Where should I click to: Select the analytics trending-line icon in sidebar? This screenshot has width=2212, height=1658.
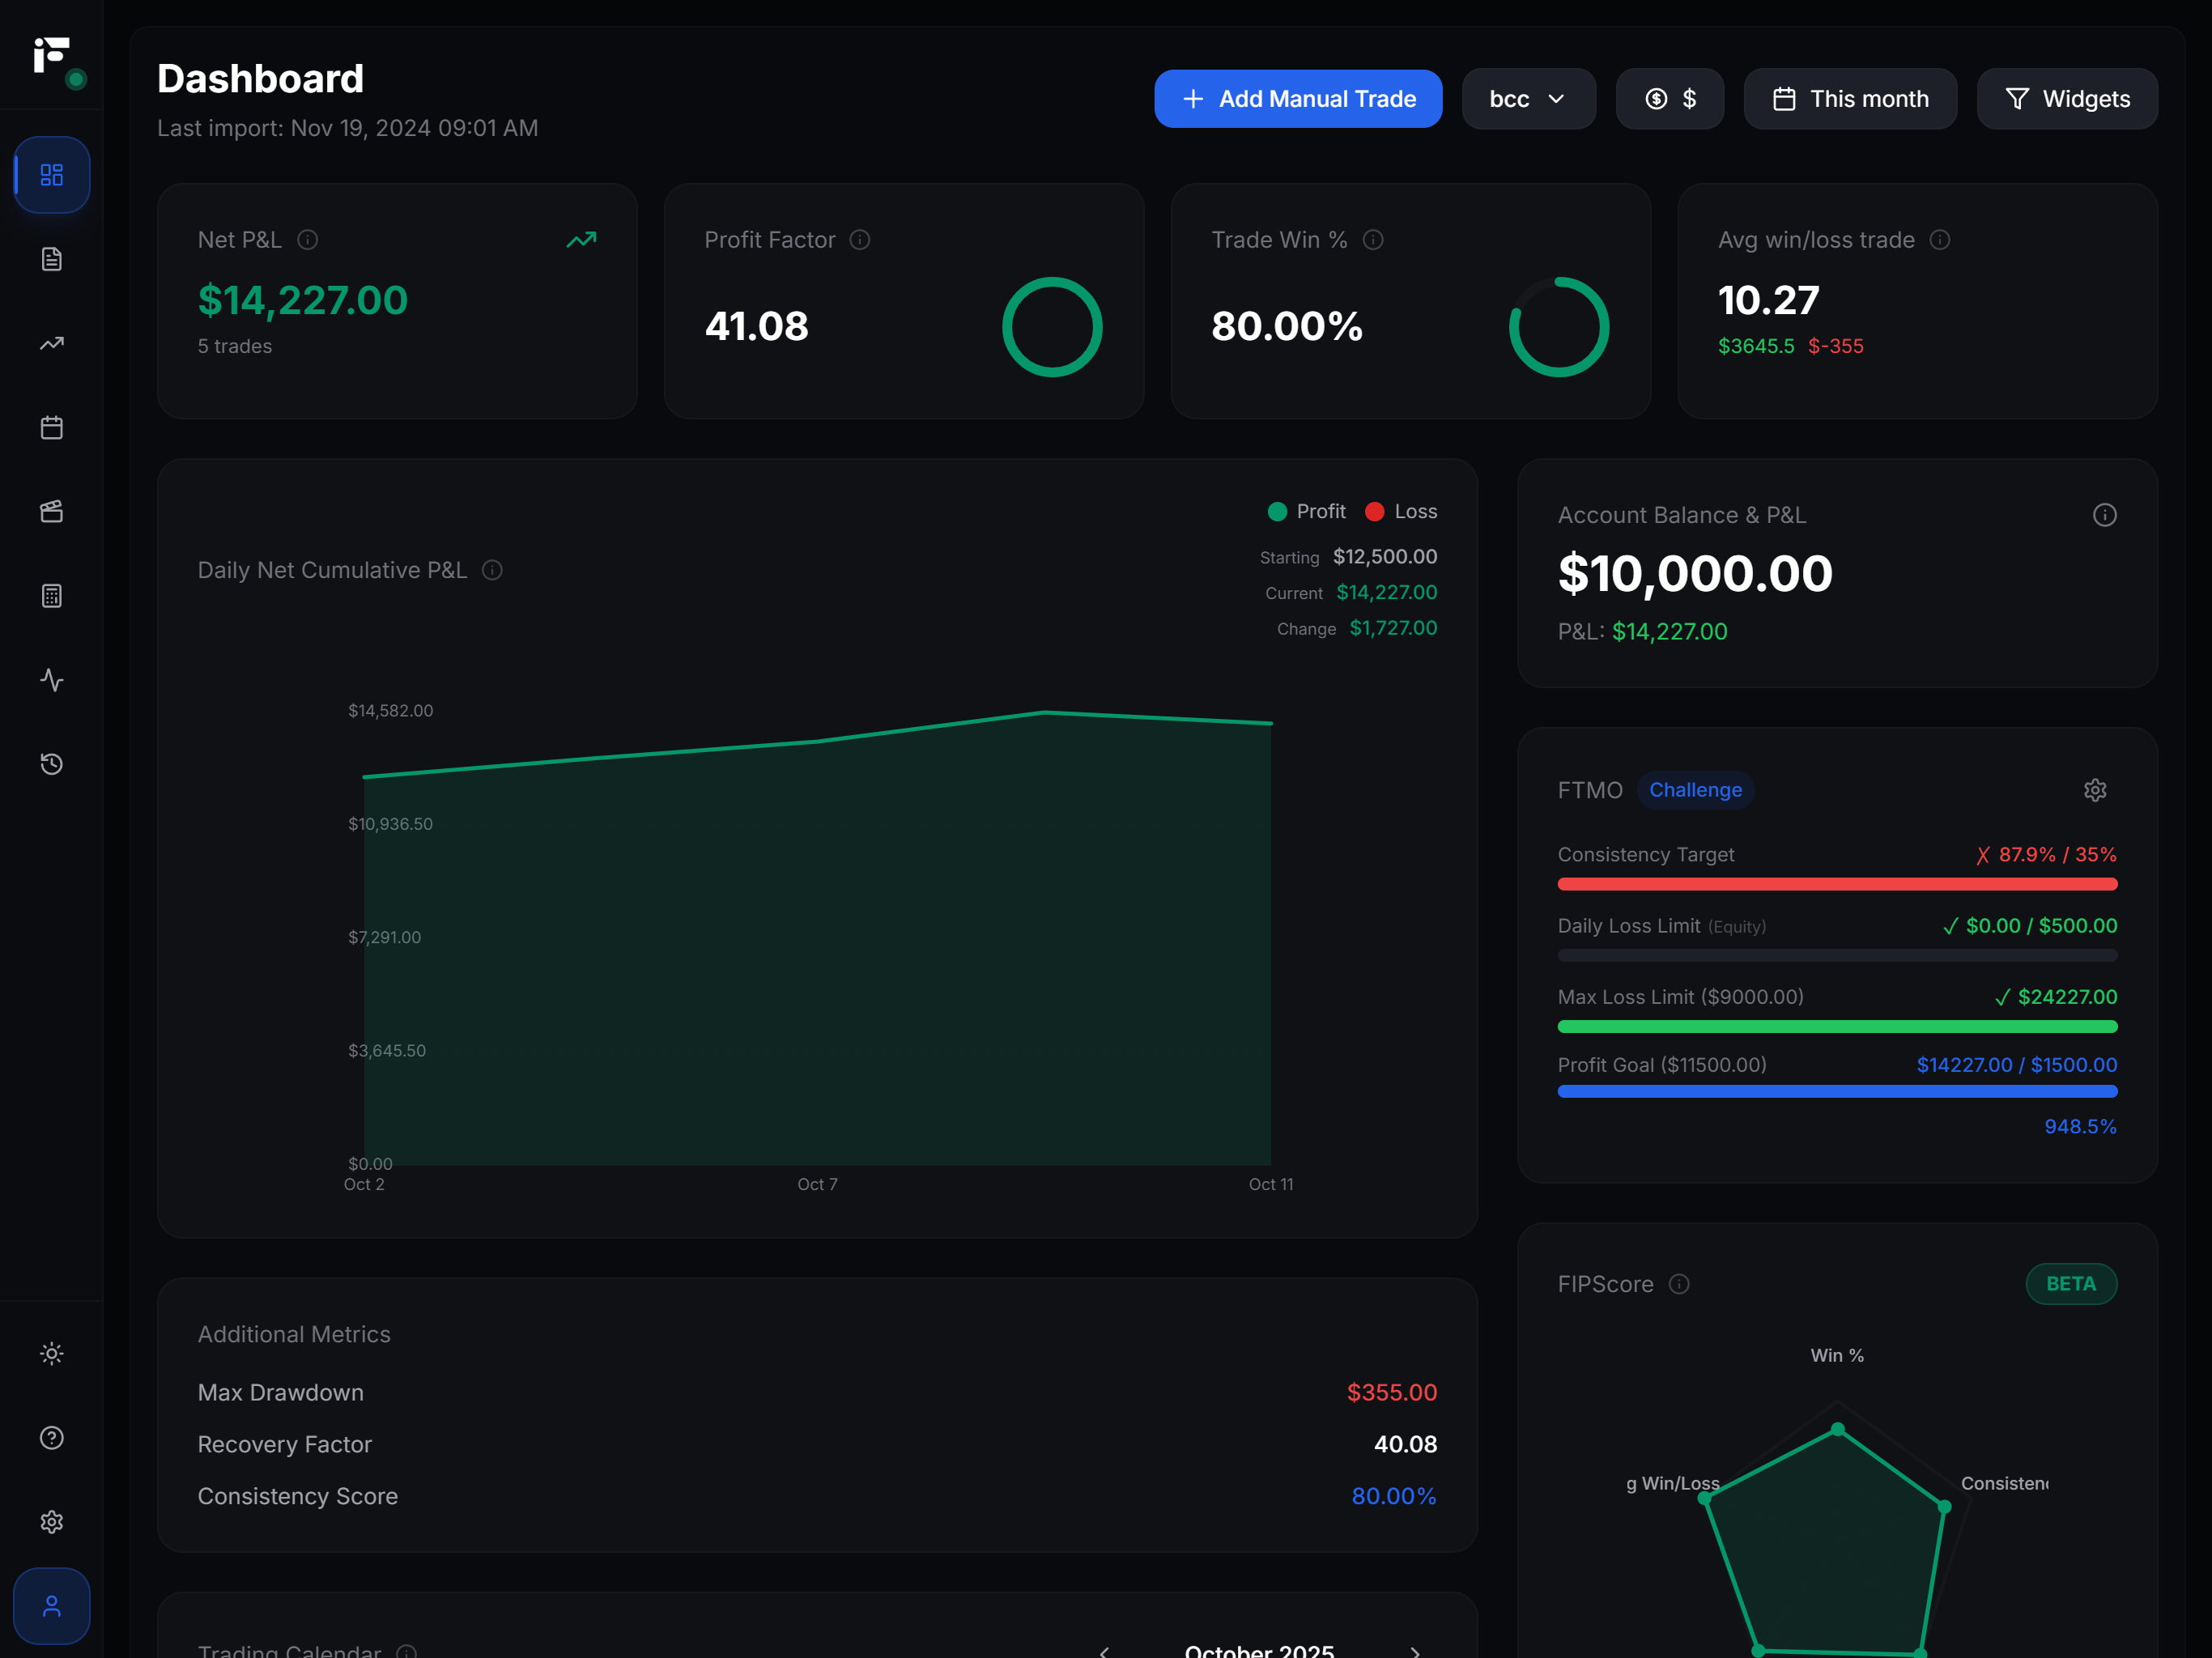(x=52, y=343)
